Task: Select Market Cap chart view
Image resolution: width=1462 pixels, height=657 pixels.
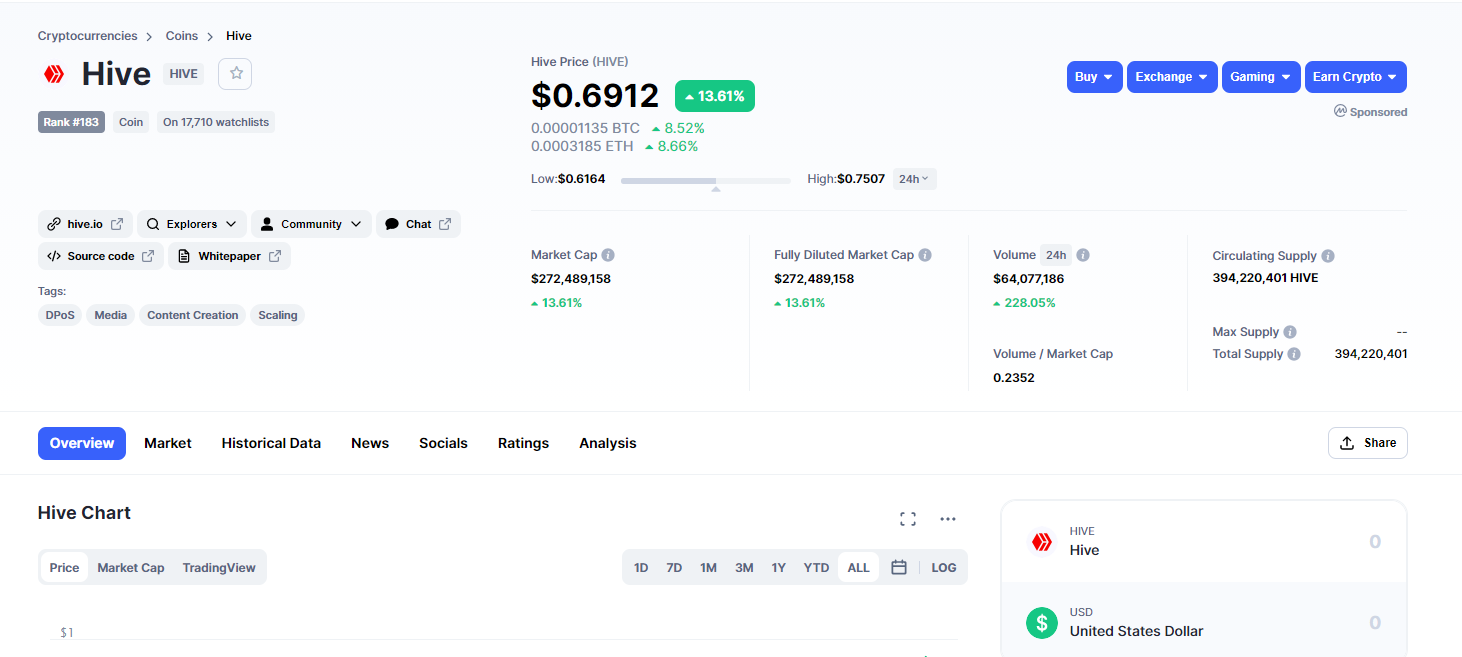Action: [131, 567]
